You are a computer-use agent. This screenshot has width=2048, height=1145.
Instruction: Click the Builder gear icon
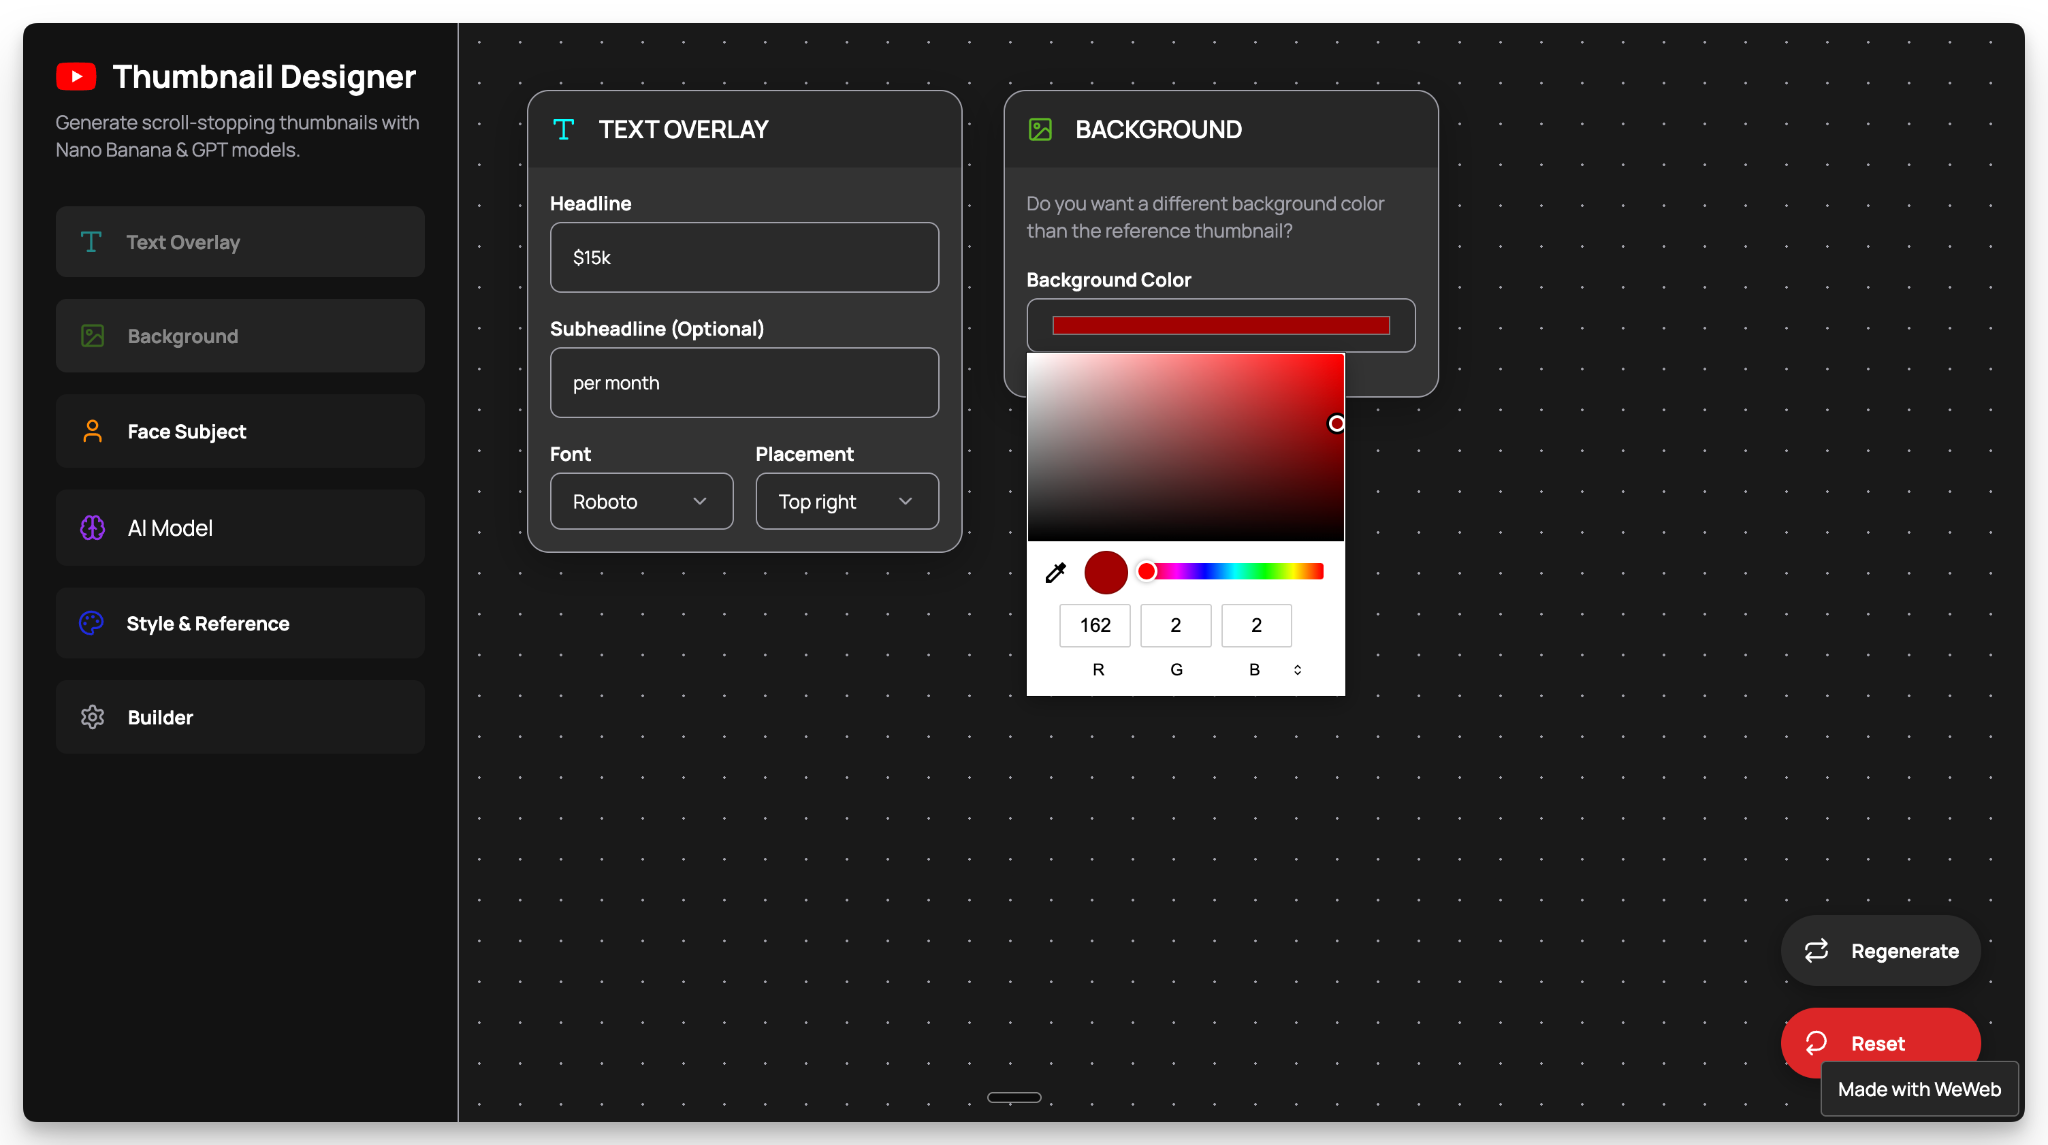pyautogui.click(x=92, y=717)
